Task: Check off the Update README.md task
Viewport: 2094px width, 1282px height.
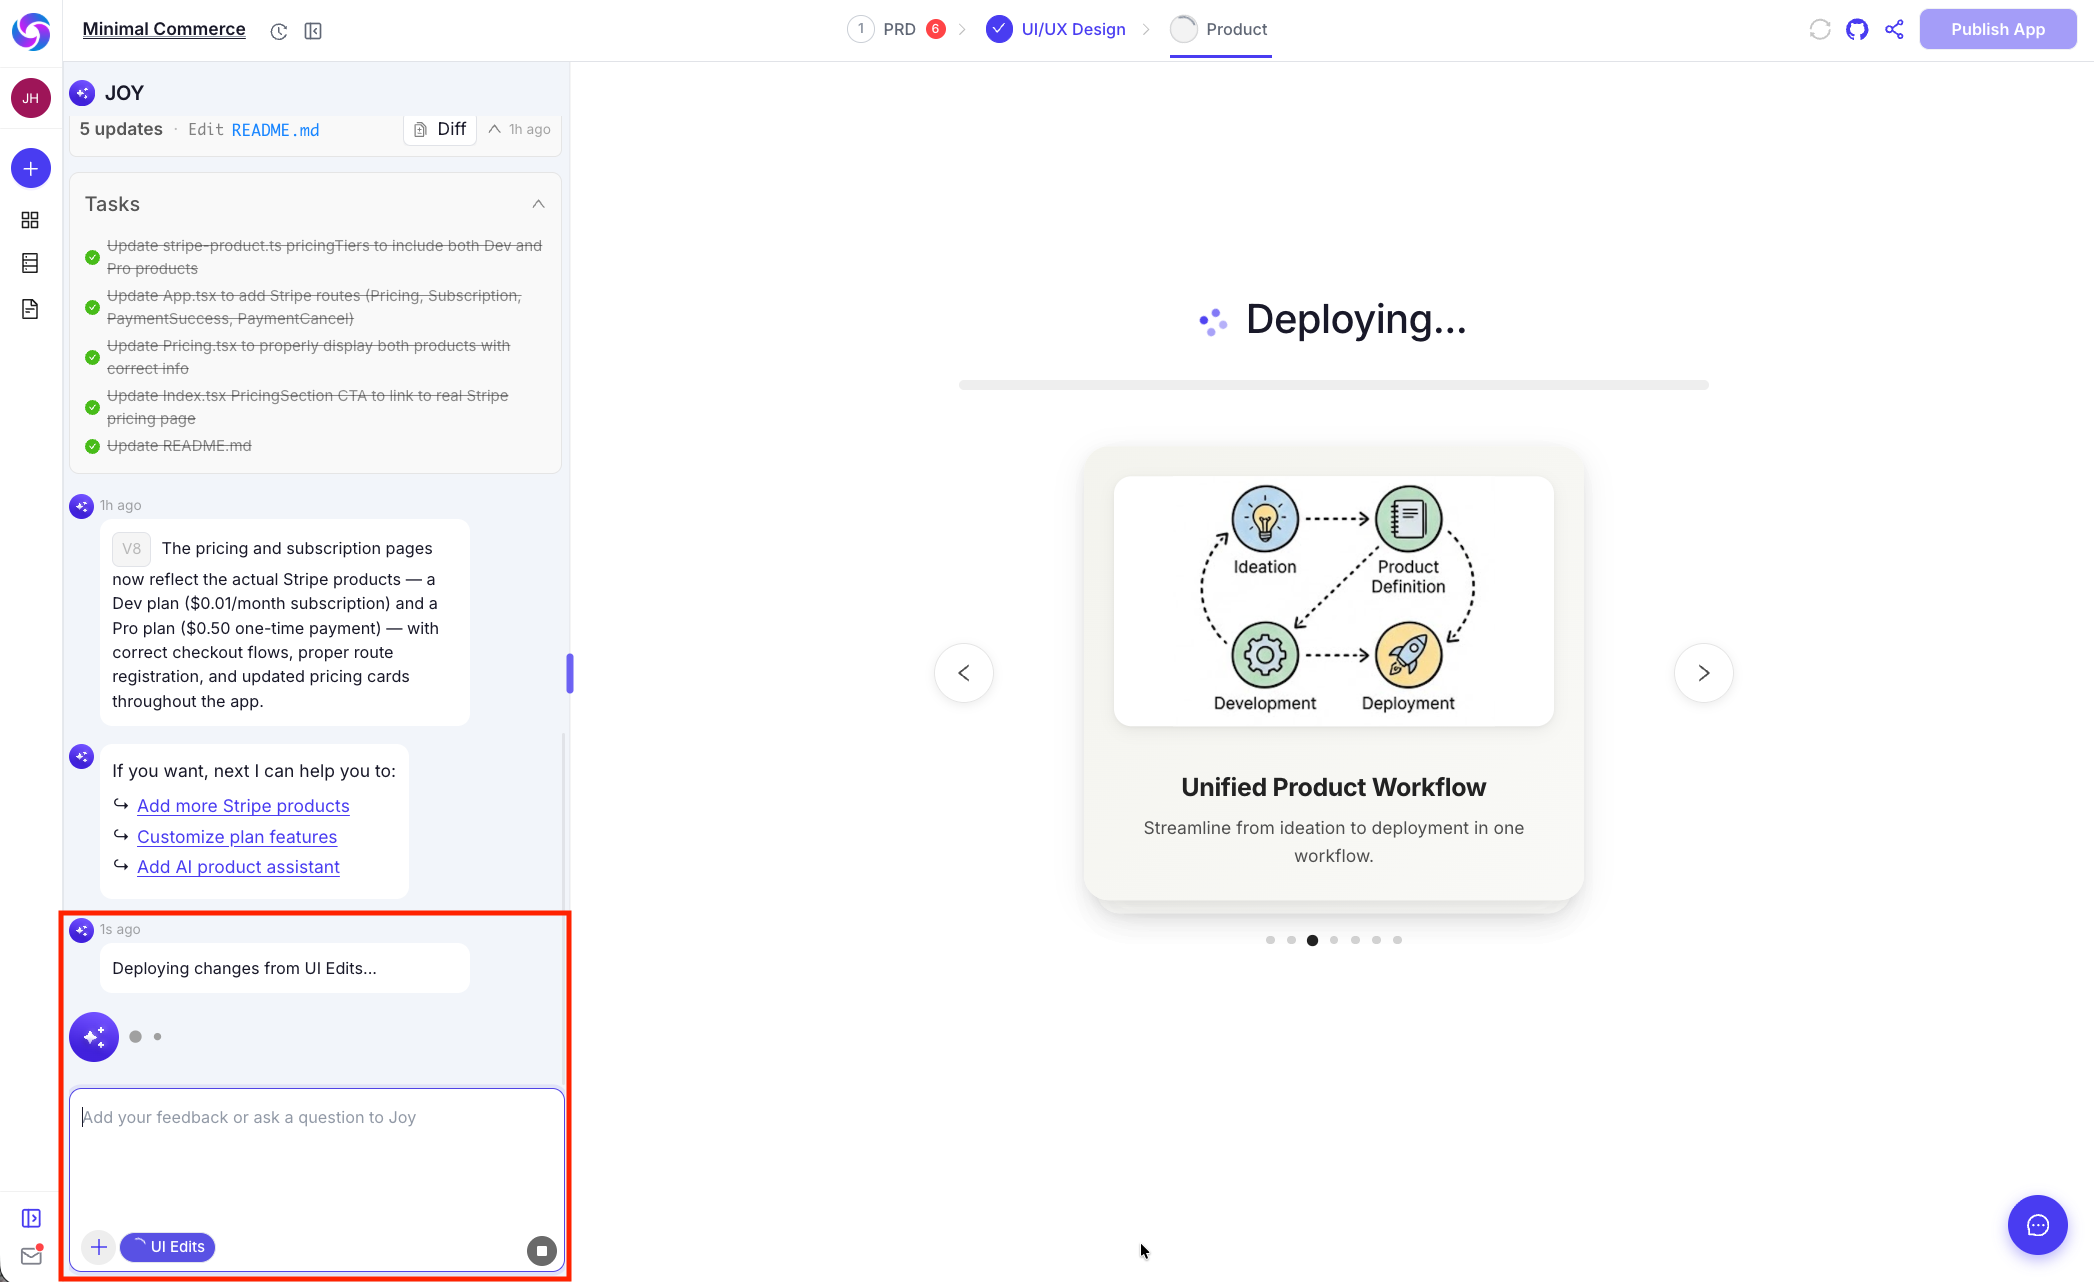Action: (x=92, y=447)
